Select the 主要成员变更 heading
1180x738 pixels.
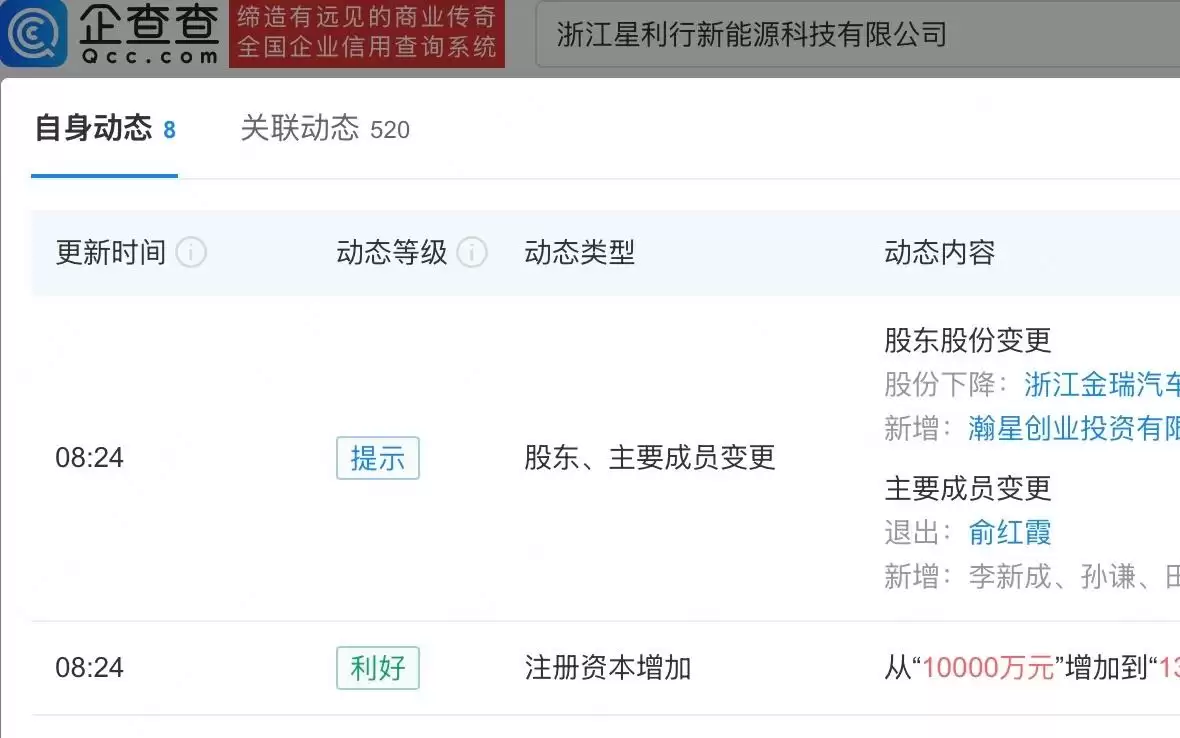click(967, 488)
